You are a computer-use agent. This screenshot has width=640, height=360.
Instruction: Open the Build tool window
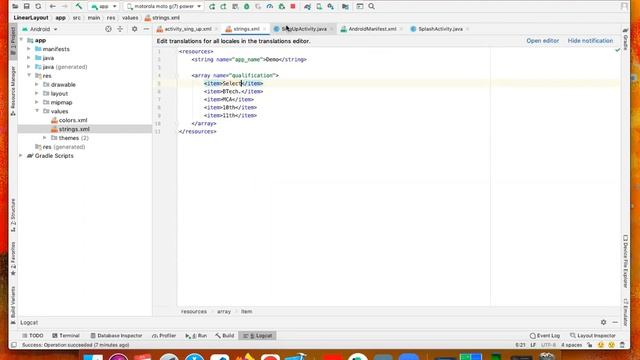point(224,336)
